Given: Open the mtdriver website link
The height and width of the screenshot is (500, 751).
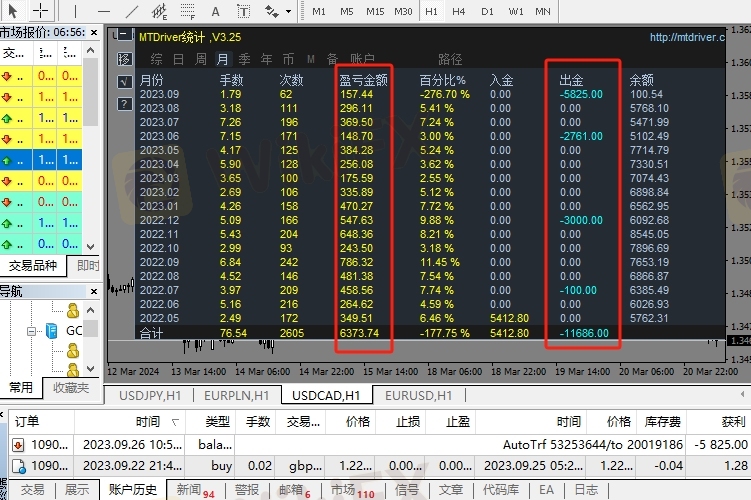Looking at the screenshot, I should click(x=687, y=37).
